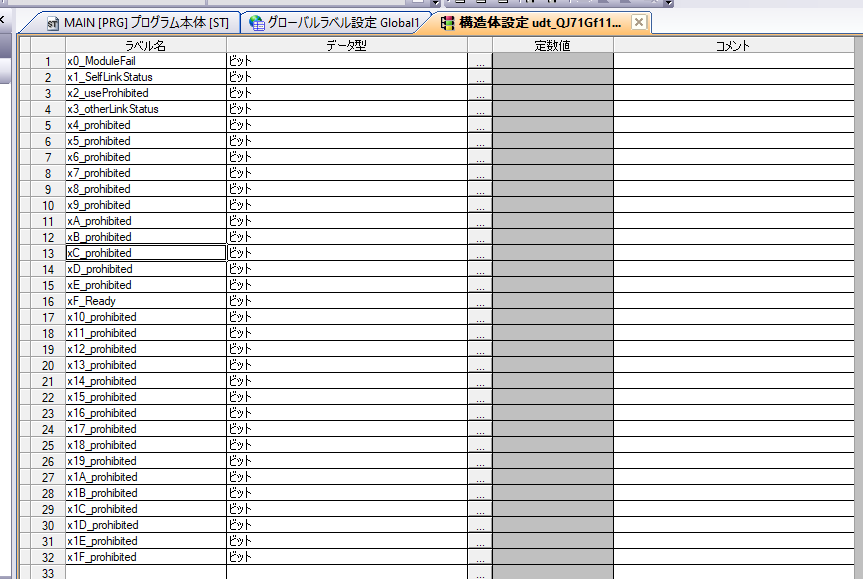Click data type cell of x5_prohibited

[347, 141]
